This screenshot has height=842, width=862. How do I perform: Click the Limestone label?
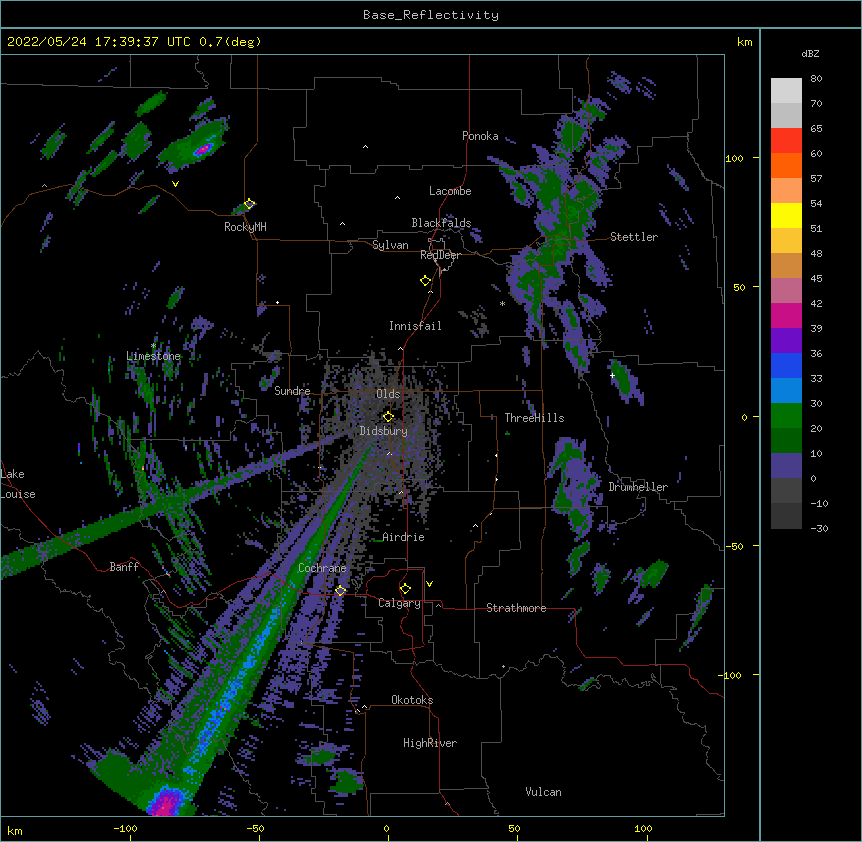coord(153,356)
